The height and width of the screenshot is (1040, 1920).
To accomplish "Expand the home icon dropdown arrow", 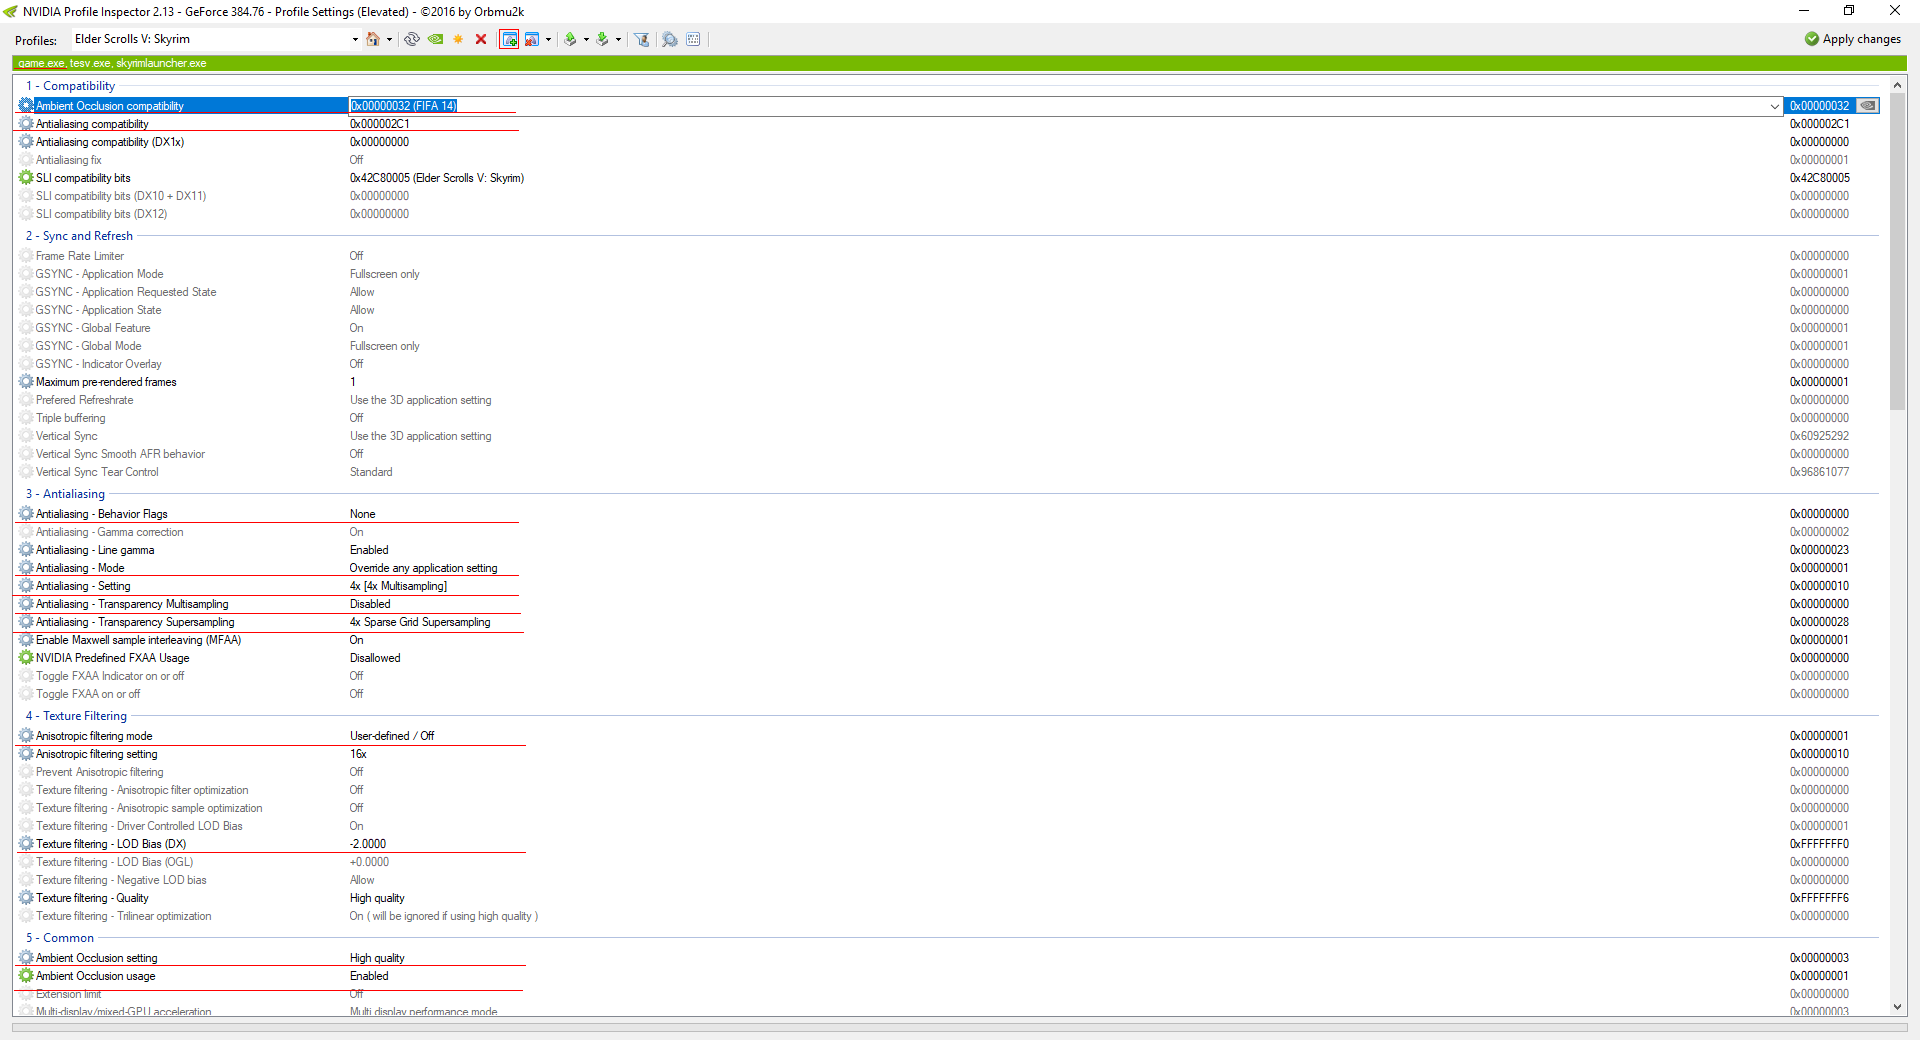I will point(389,39).
